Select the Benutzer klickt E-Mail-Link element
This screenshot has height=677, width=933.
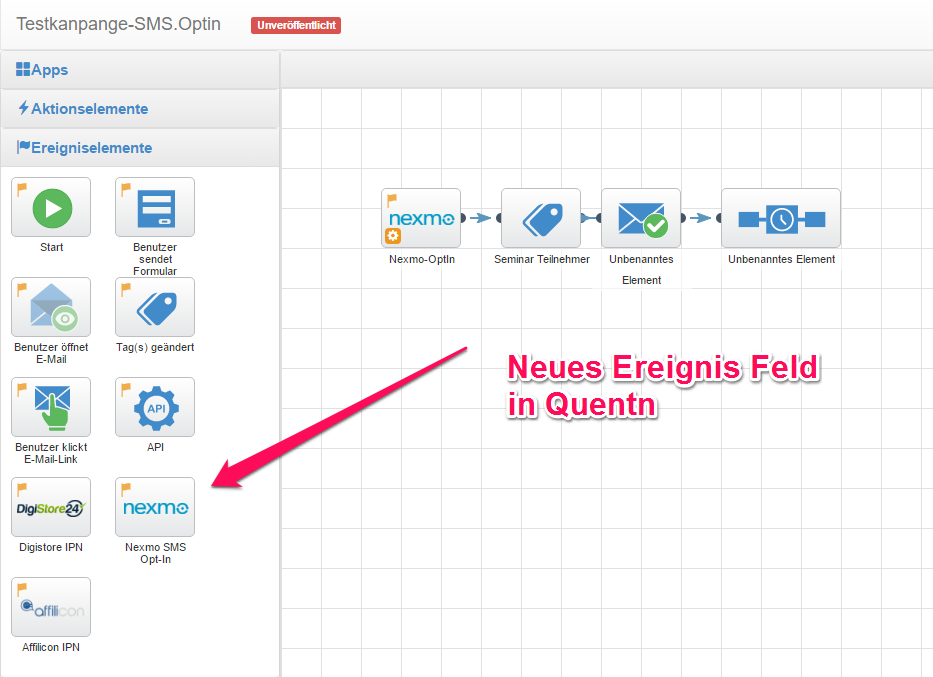51,407
